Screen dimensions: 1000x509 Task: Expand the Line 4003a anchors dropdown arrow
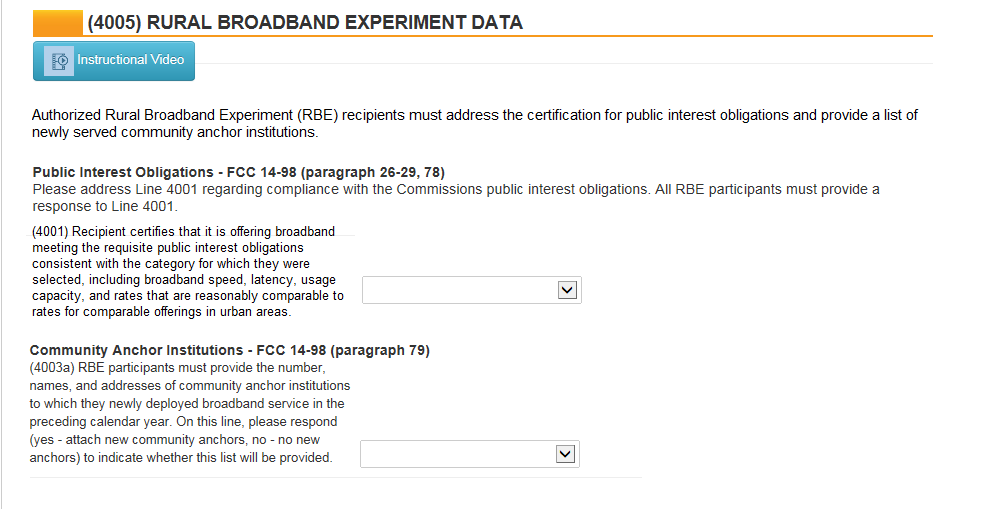565,454
